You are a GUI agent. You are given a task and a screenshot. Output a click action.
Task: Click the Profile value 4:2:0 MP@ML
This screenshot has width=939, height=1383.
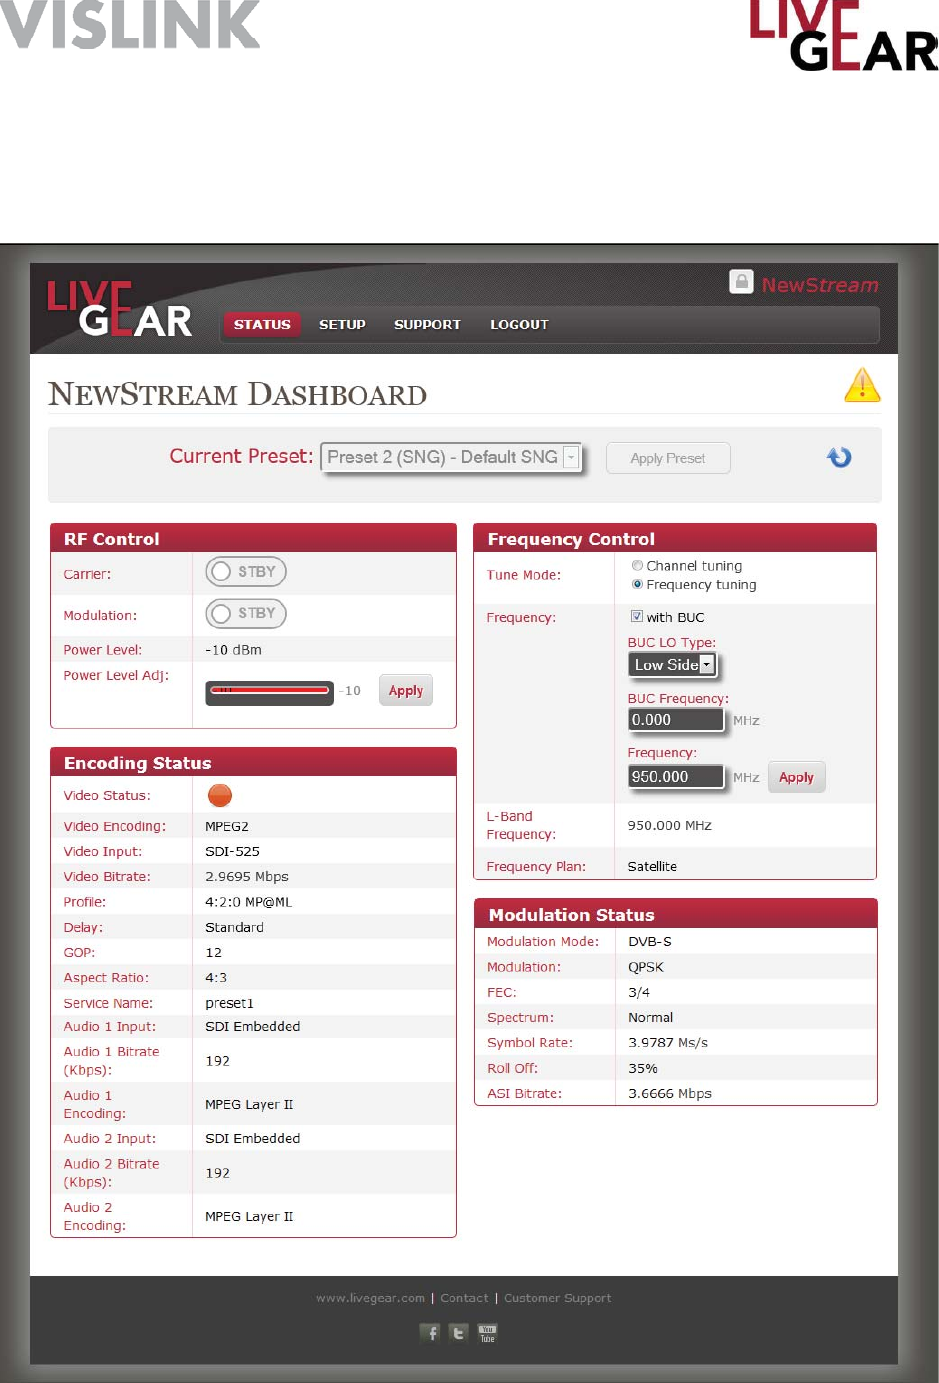pyautogui.click(x=248, y=902)
